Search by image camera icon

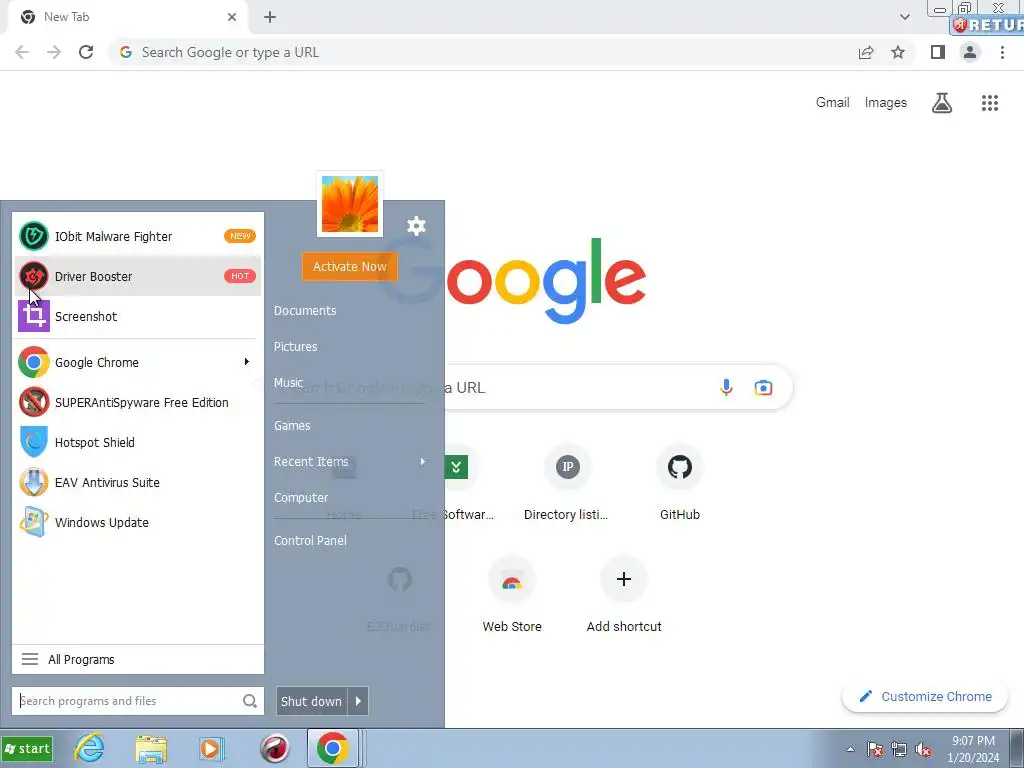pyautogui.click(x=763, y=387)
